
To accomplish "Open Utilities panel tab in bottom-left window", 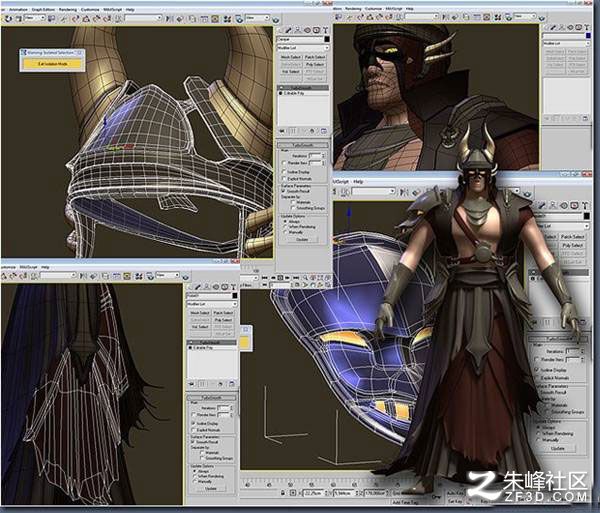I will pos(233,287).
